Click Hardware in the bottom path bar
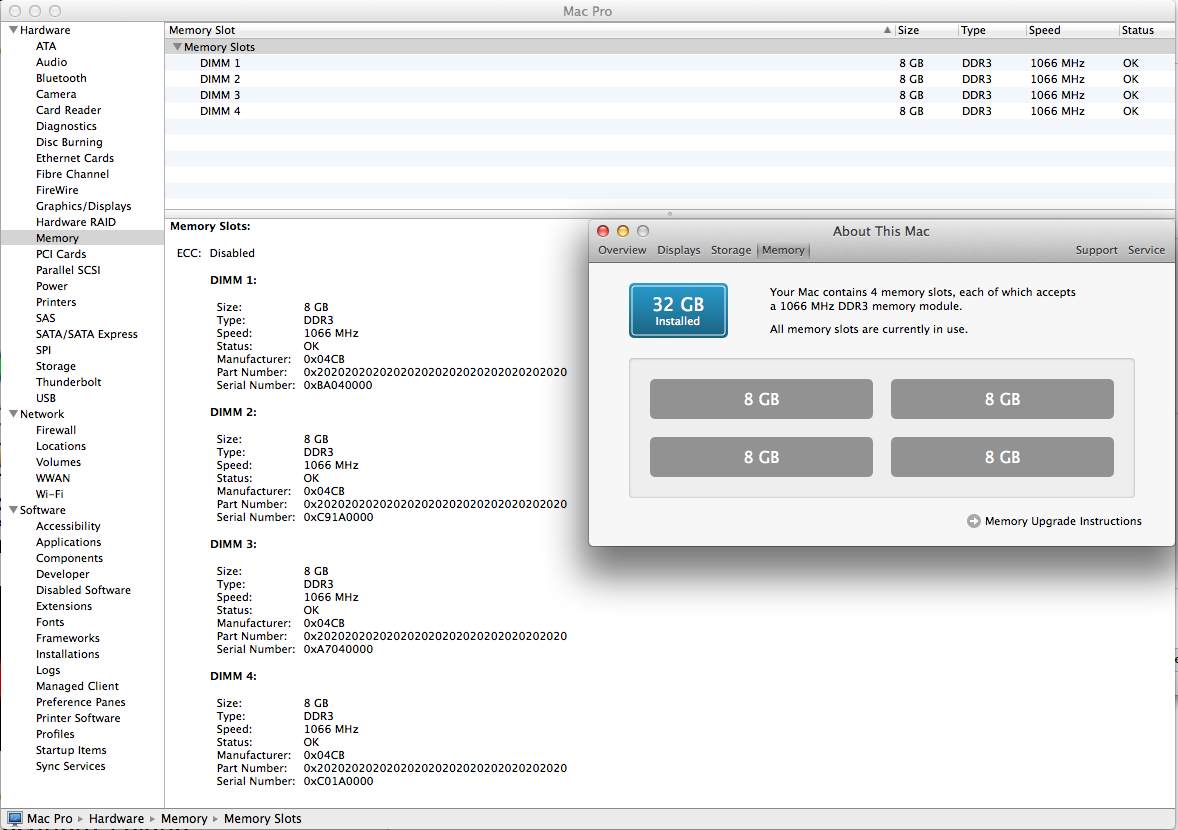Viewport: 1178px width, 830px height. point(116,819)
